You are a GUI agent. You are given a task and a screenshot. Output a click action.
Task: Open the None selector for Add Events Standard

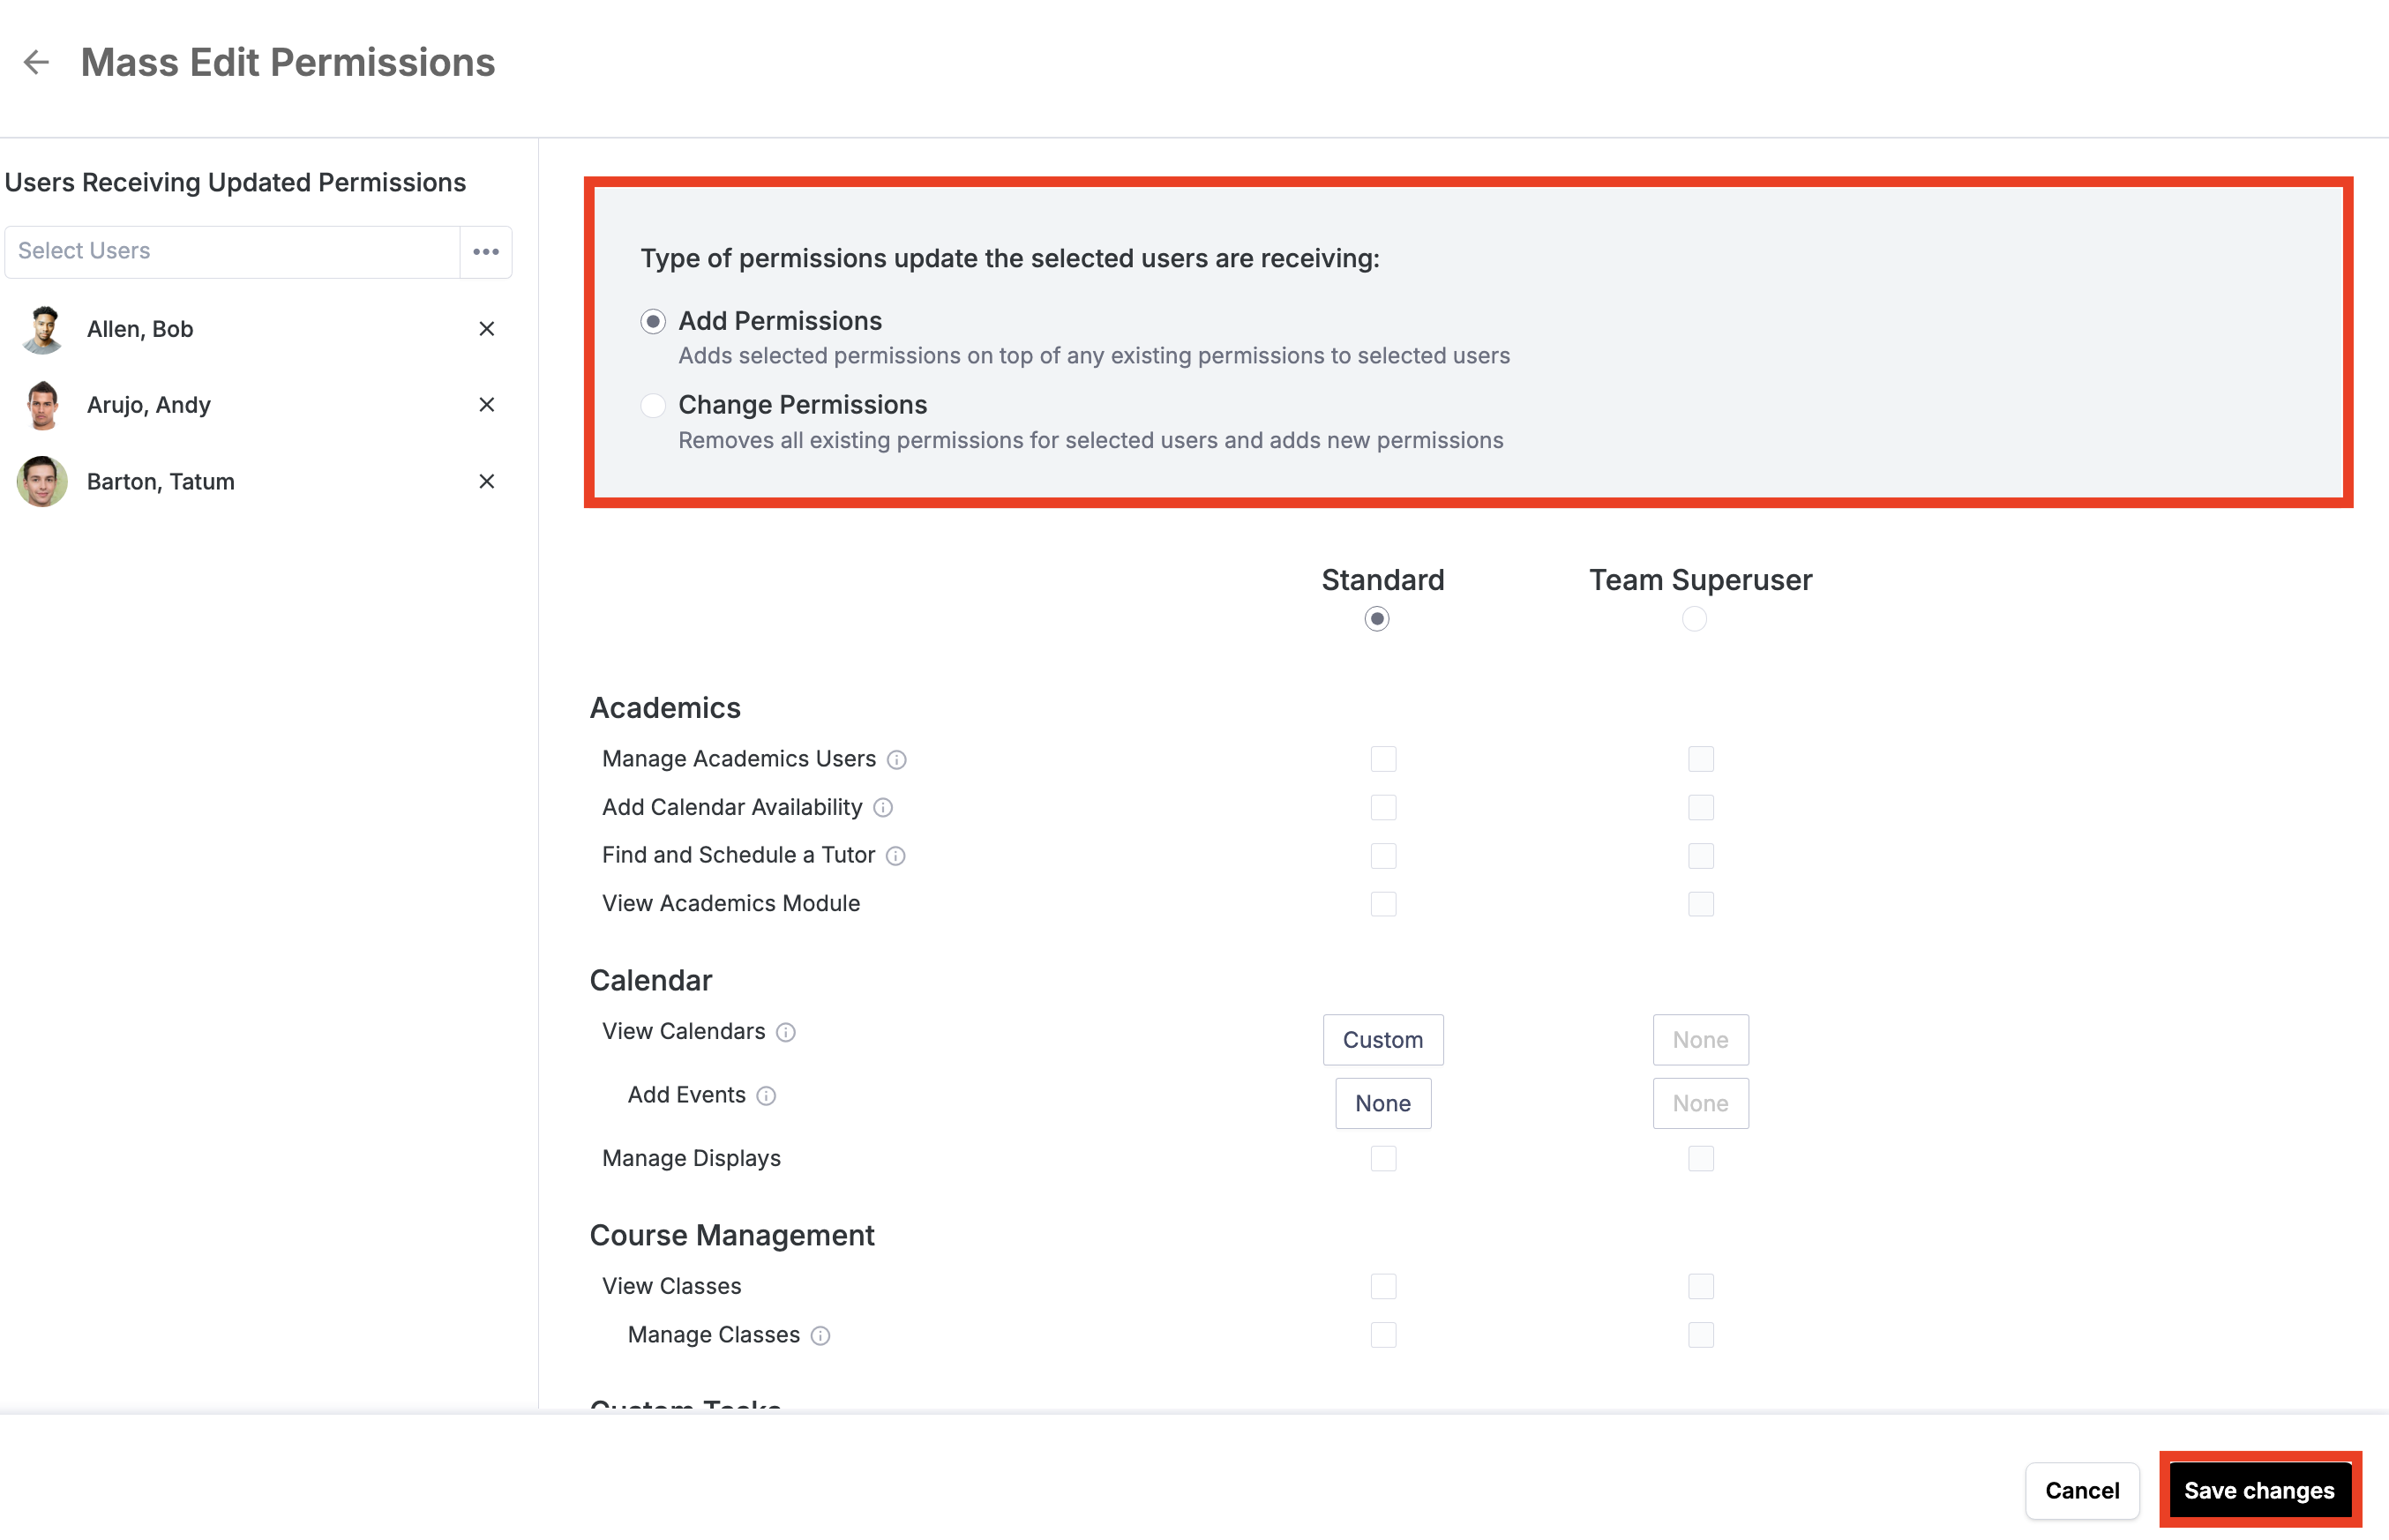1383,1103
